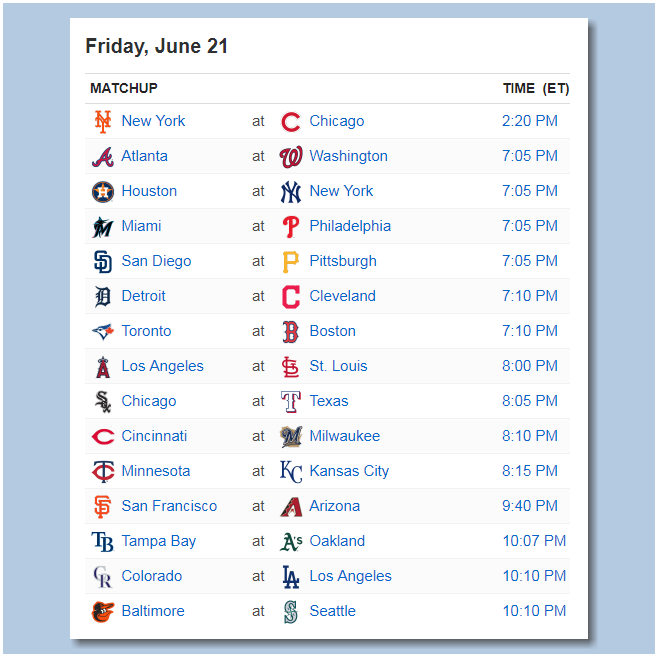
Task: Click the Oakland A's logo
Action: click(x=291, y=542)
